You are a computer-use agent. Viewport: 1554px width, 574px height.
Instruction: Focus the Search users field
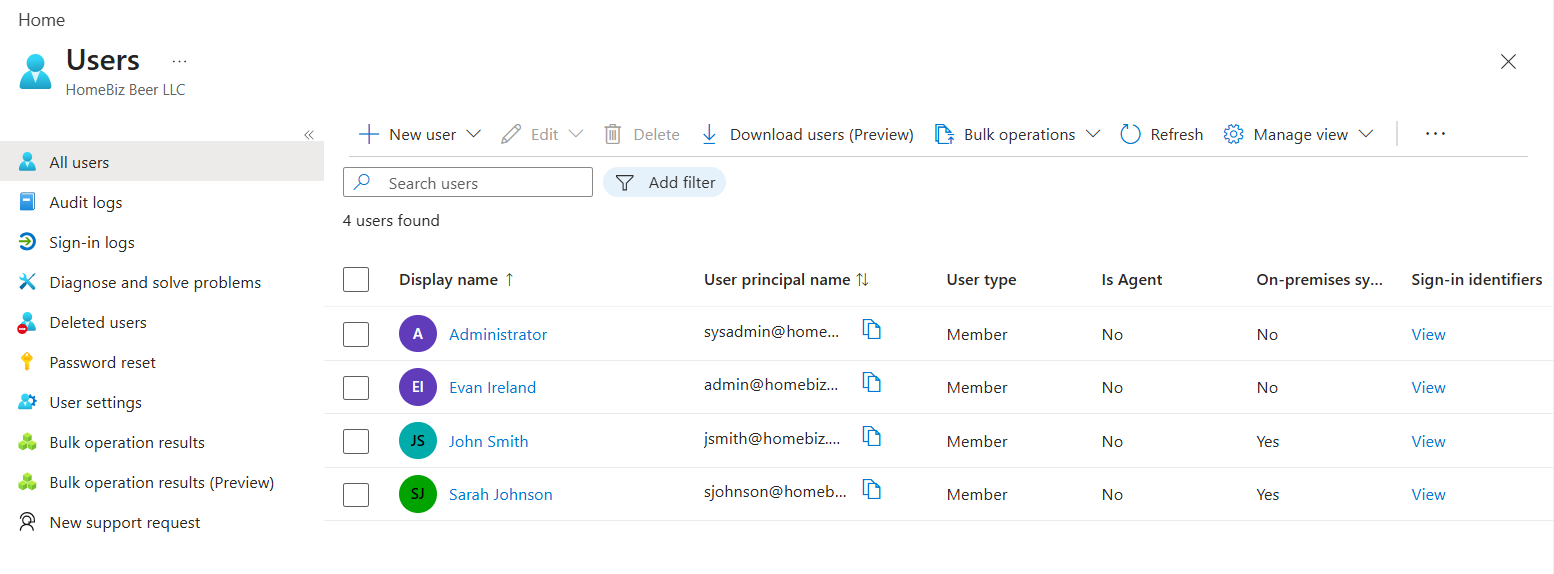[x=468, y=182]
